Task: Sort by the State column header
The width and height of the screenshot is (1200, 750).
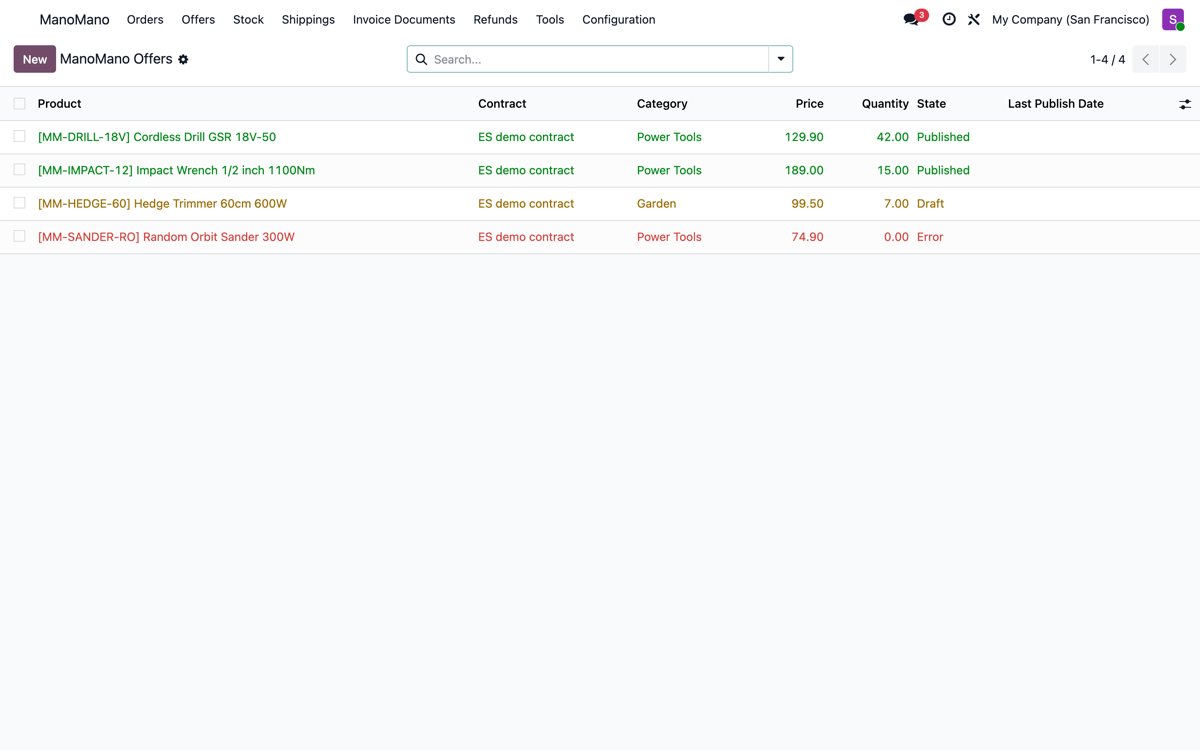Action: click(x=931, y=104)
